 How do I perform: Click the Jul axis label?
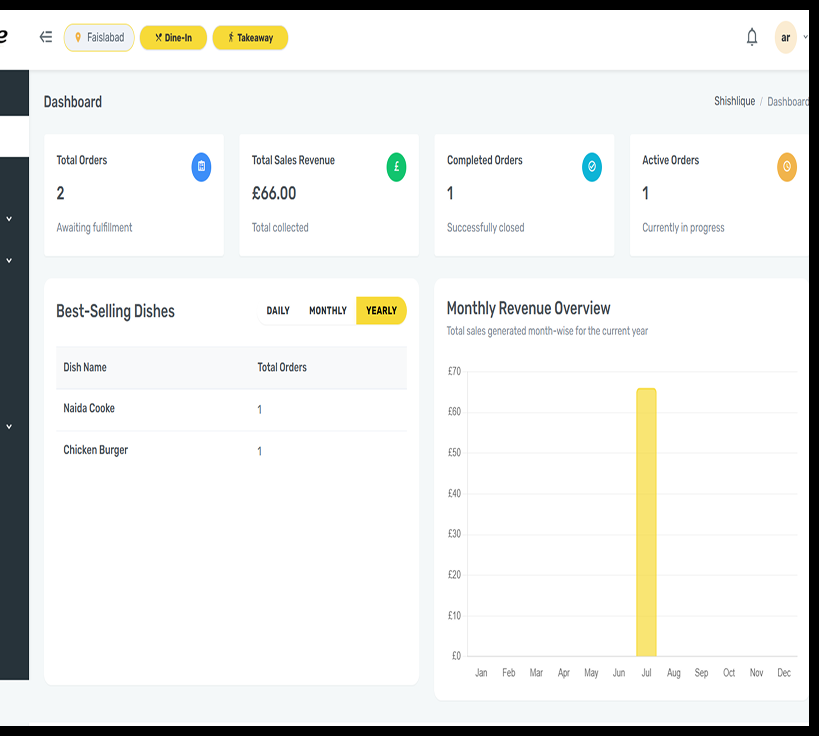pyautogui.click(x=646, y=673)
